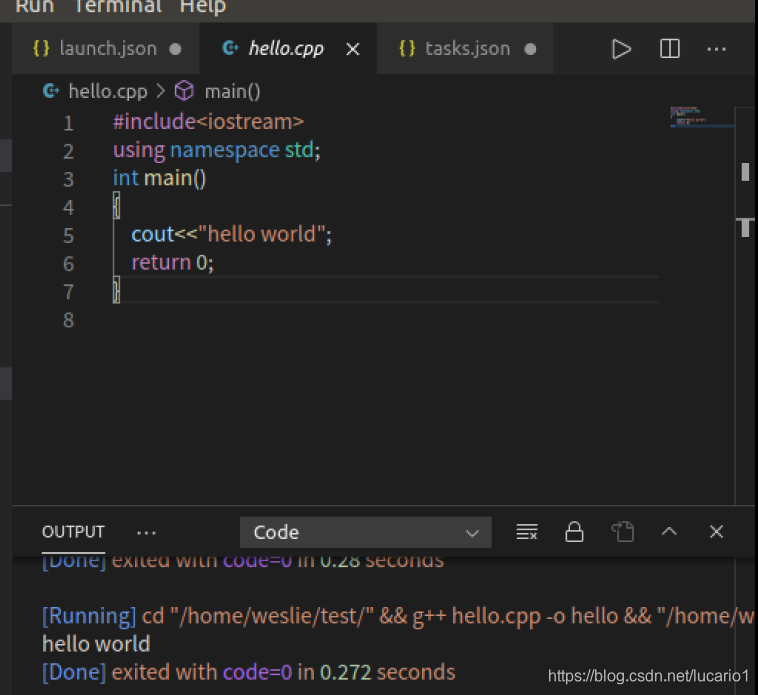Clear the output with the clear icon
Screen dimensions: 758x695
click(x=527, y=532)
